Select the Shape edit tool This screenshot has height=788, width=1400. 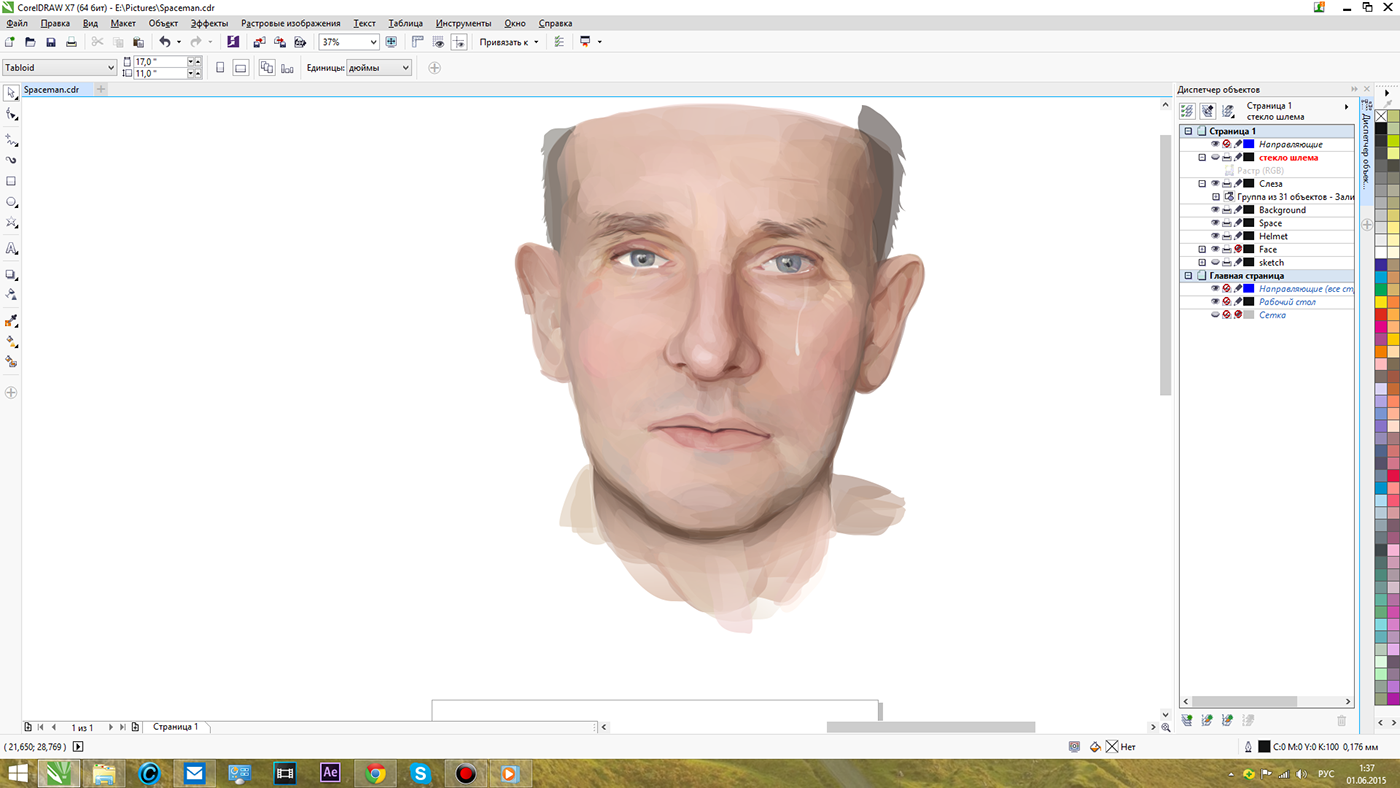tap(11, 115)
